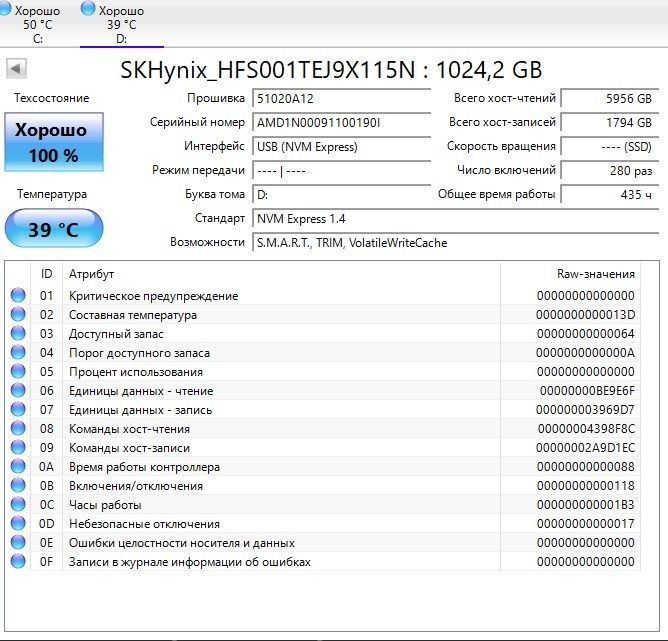Select the Единицы данных - чтение attribute
Image resolution: width=668 pixels, height=641 pixels.
coord(141,391)
